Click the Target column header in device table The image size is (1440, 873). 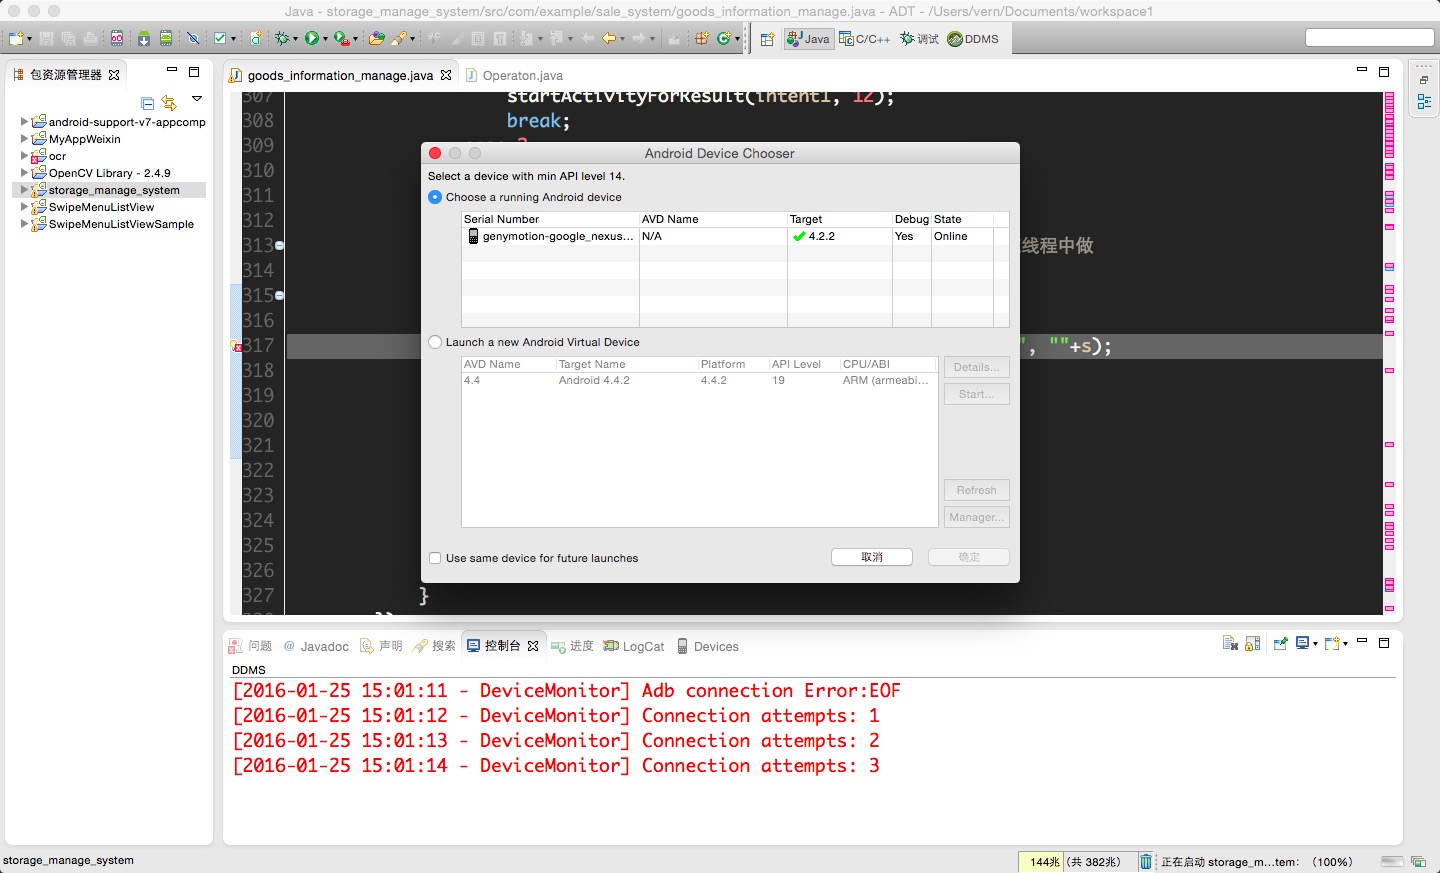pos(839,219)
